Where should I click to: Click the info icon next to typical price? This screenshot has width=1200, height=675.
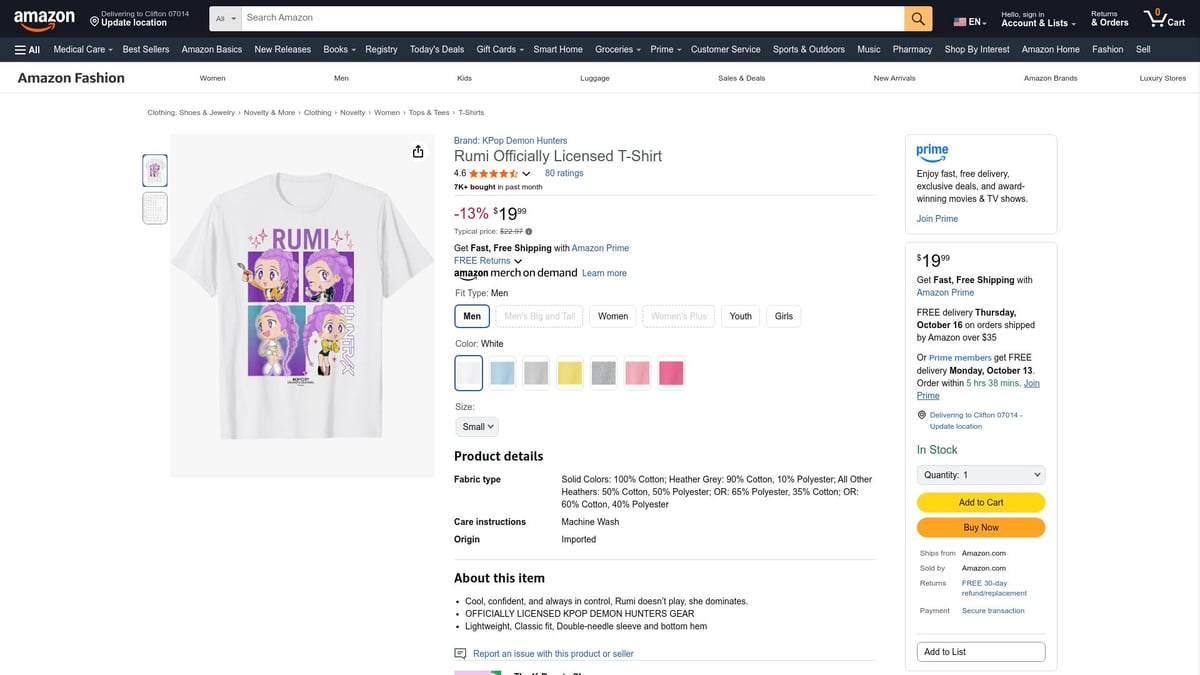[x=529, y=231]
